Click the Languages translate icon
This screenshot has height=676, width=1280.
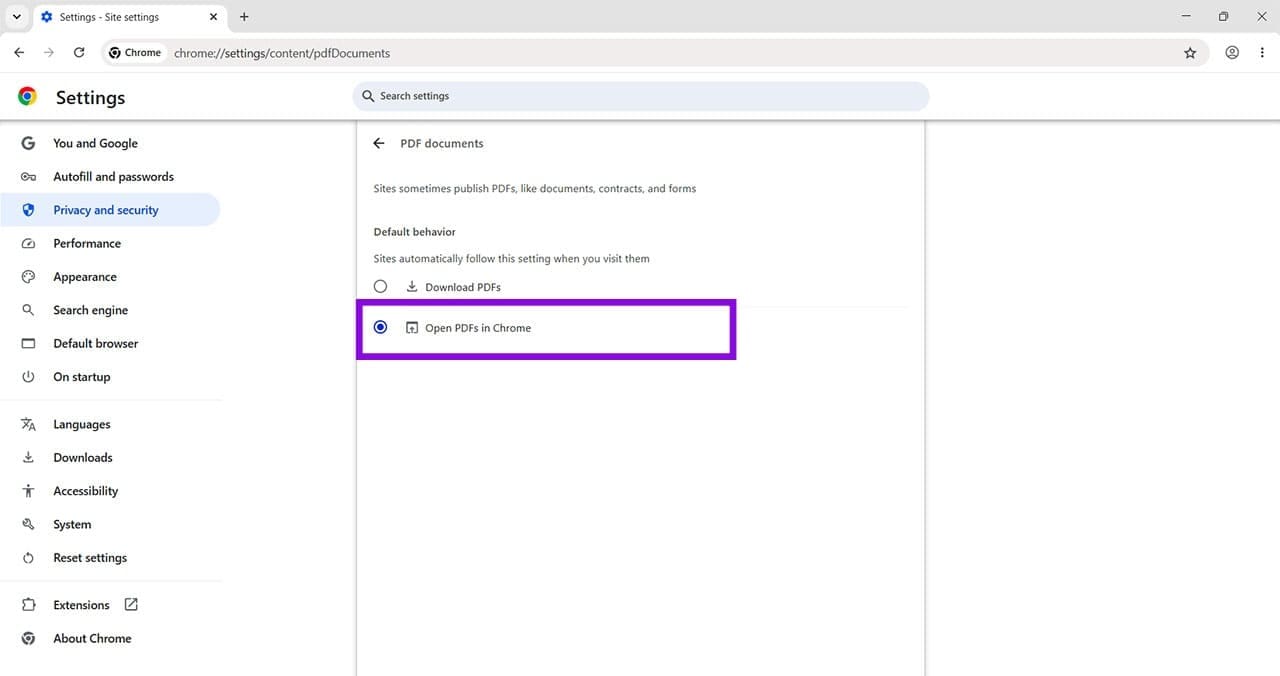(x=28, y=424)
